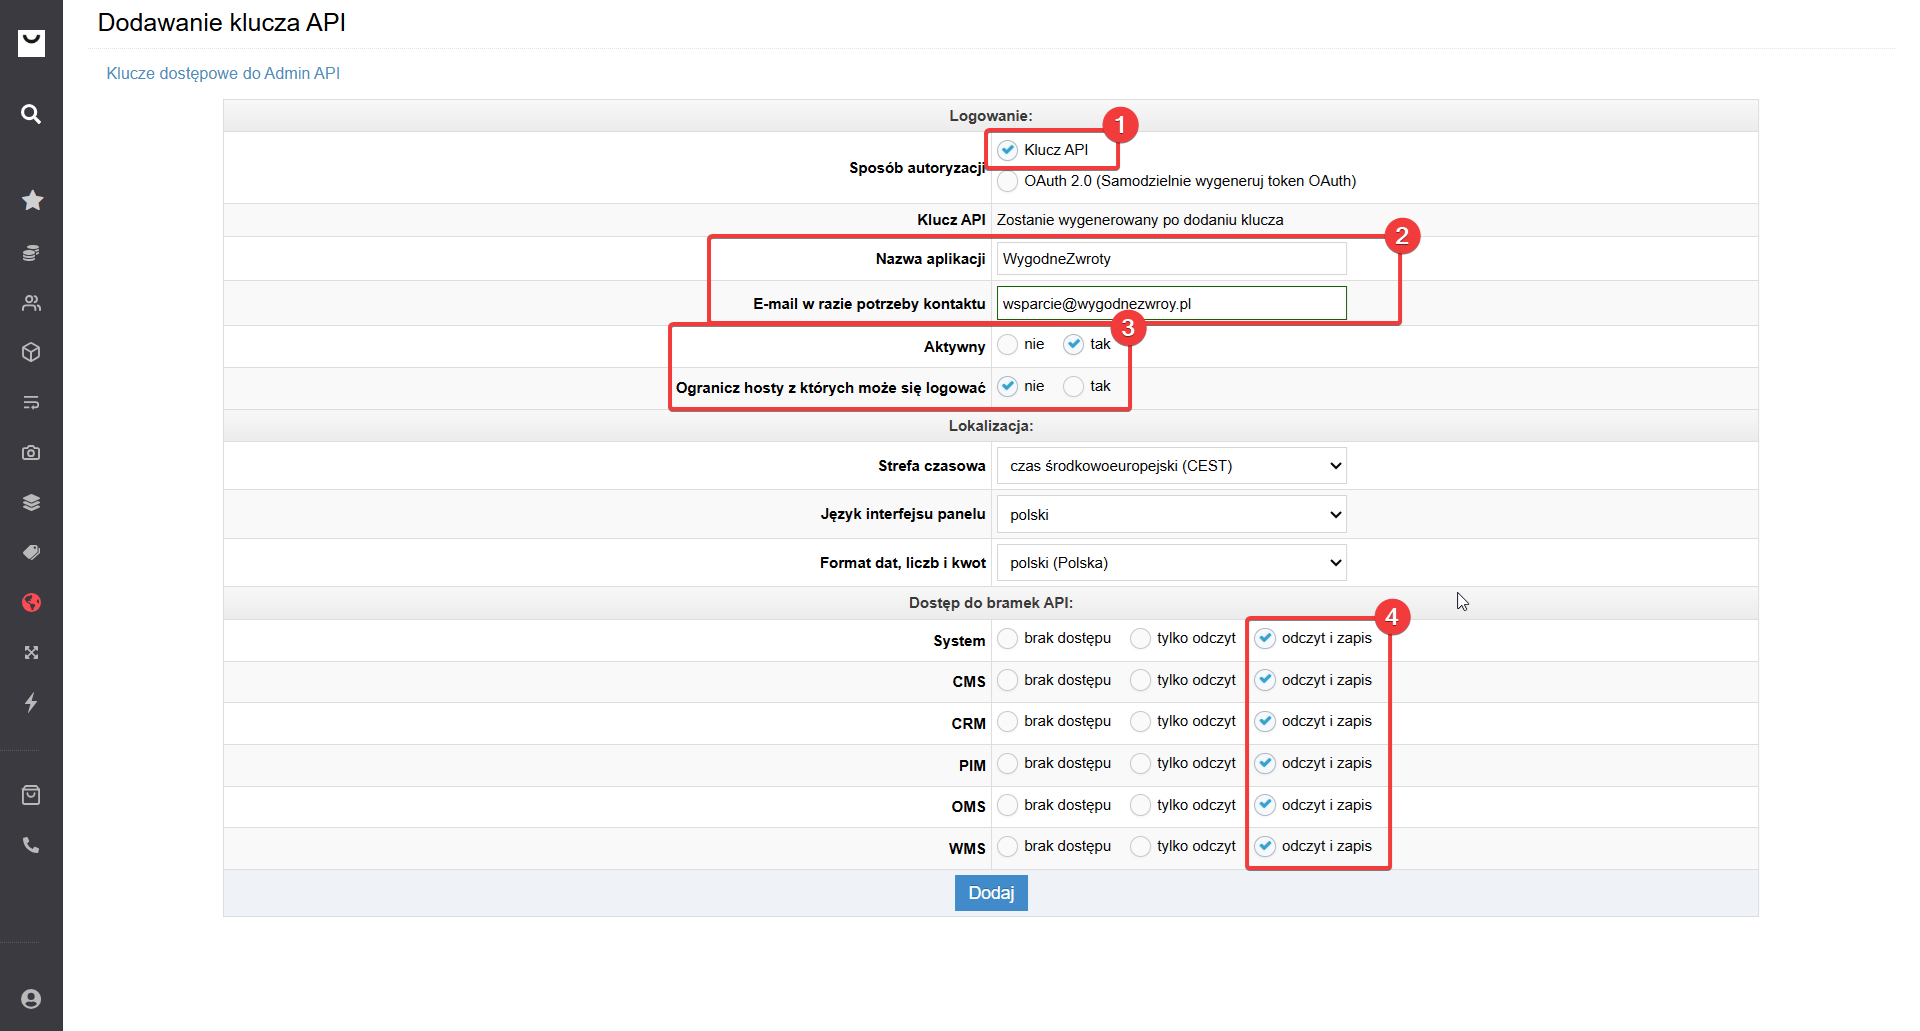This screenshot has height=1031, width=1920.
Task: Open favorites star icon in sidebar
Action: pyautogui.click(x=32, y=200)
